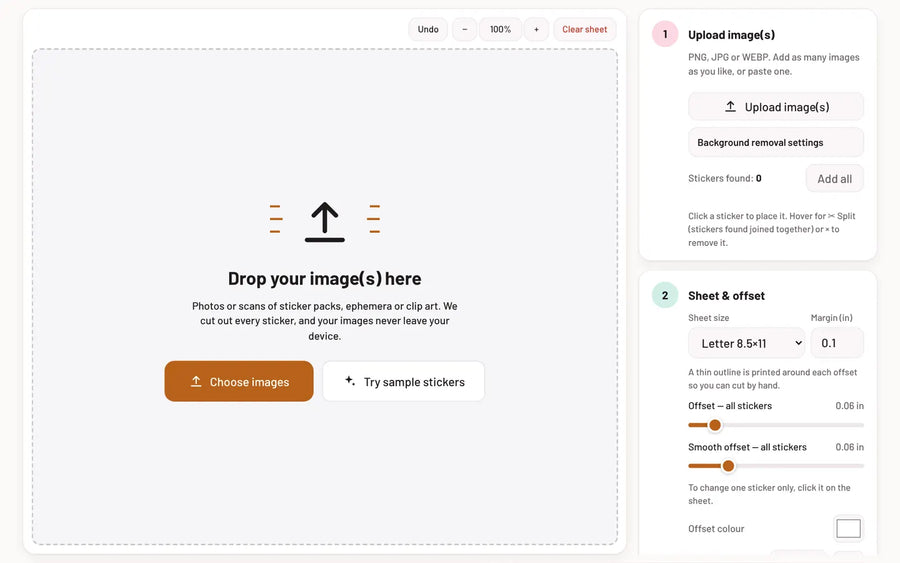Viewport: 900px width, 563px height.
Task: Clear the sheet with Clear sheet
Action: tap(584, 29)
